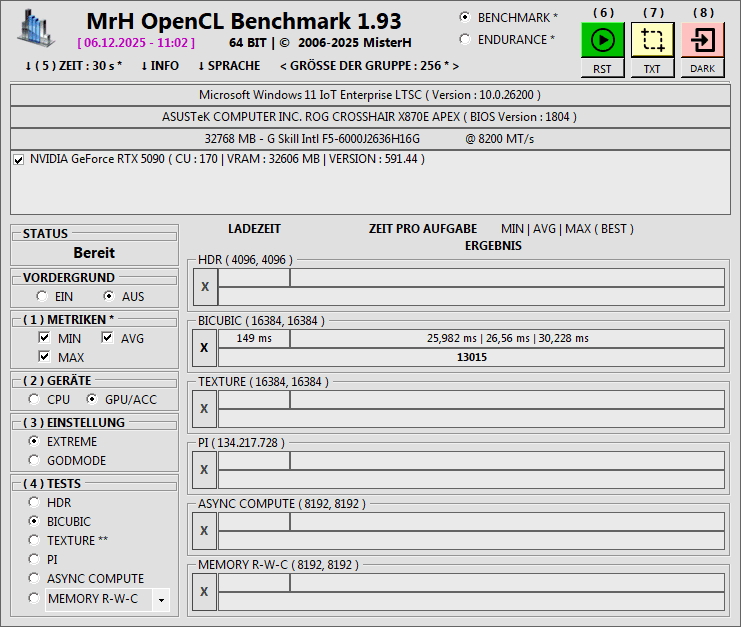Click the X button for BICUBIC result

205,348
